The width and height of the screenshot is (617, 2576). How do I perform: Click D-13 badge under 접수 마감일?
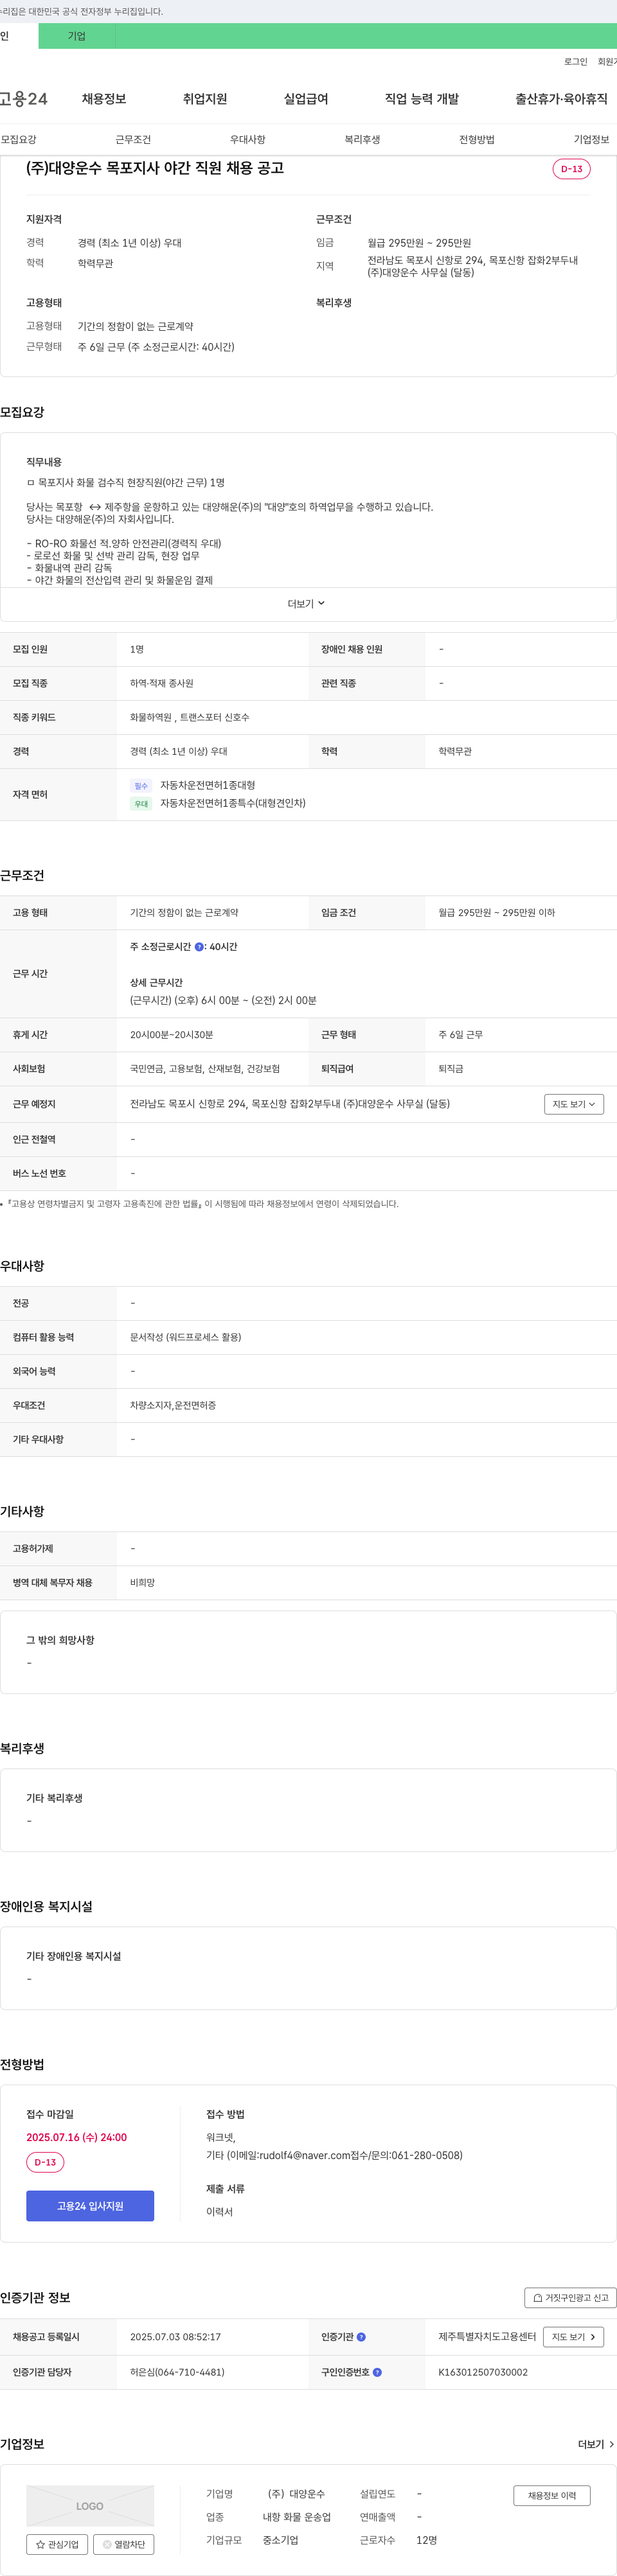point(45,2162)
